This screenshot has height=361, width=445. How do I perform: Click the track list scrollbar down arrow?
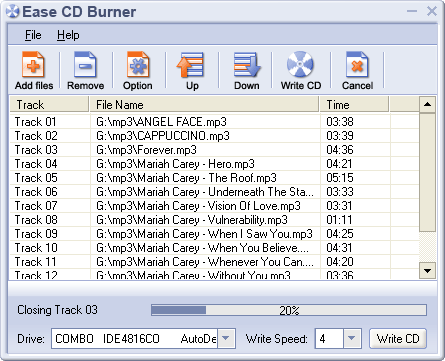pos(427,270)
